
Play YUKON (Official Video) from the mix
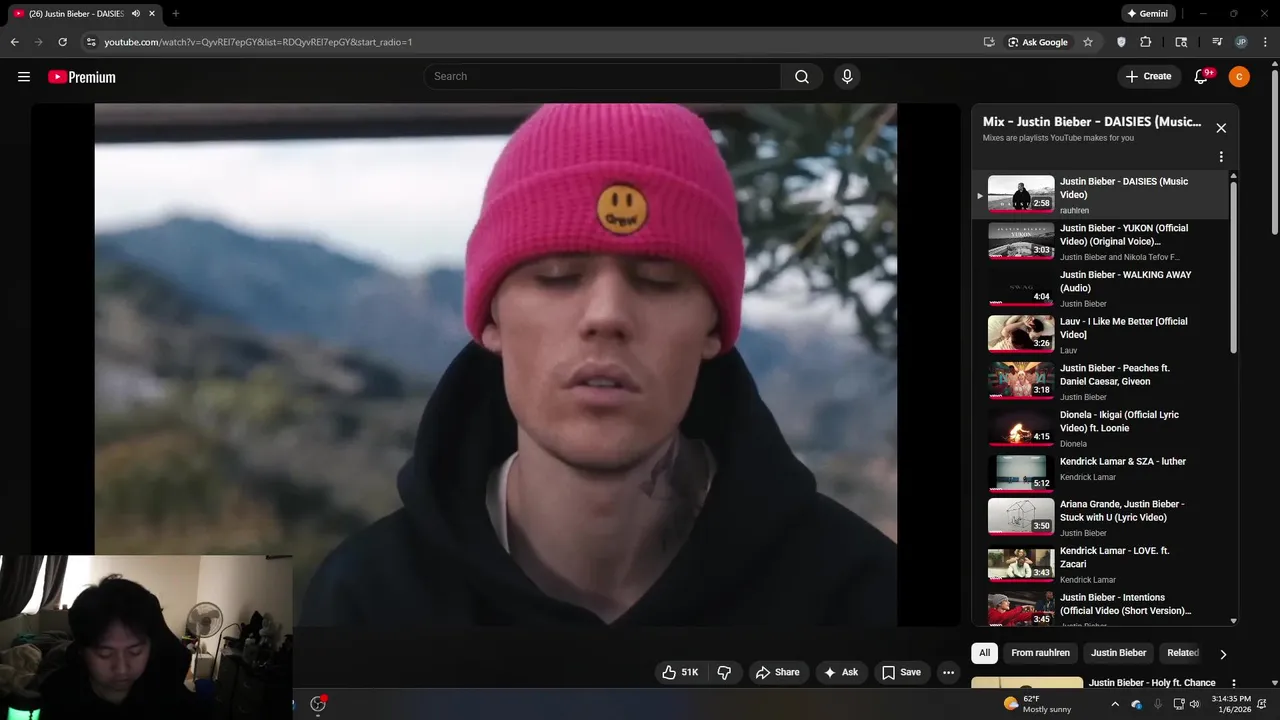click(1100, 242)
